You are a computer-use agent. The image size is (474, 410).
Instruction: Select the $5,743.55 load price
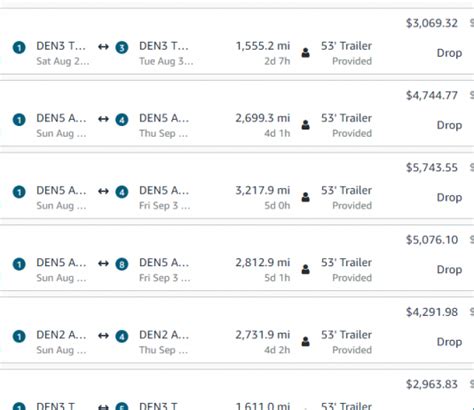coord(432,167)
